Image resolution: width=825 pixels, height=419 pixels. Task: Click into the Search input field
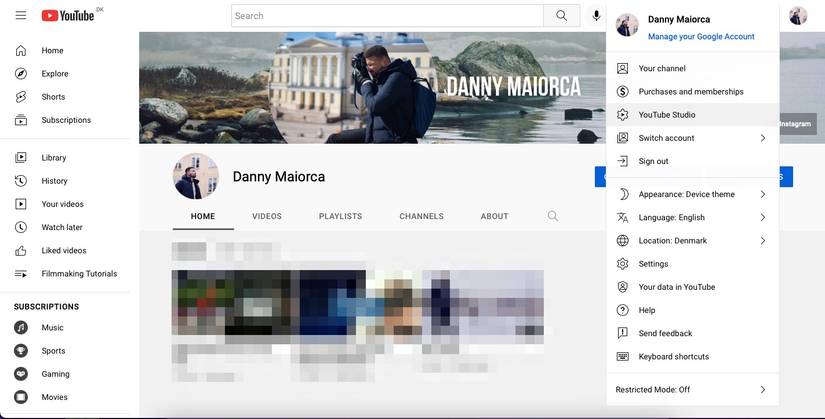pyautogui.click(x=387, y=16)
